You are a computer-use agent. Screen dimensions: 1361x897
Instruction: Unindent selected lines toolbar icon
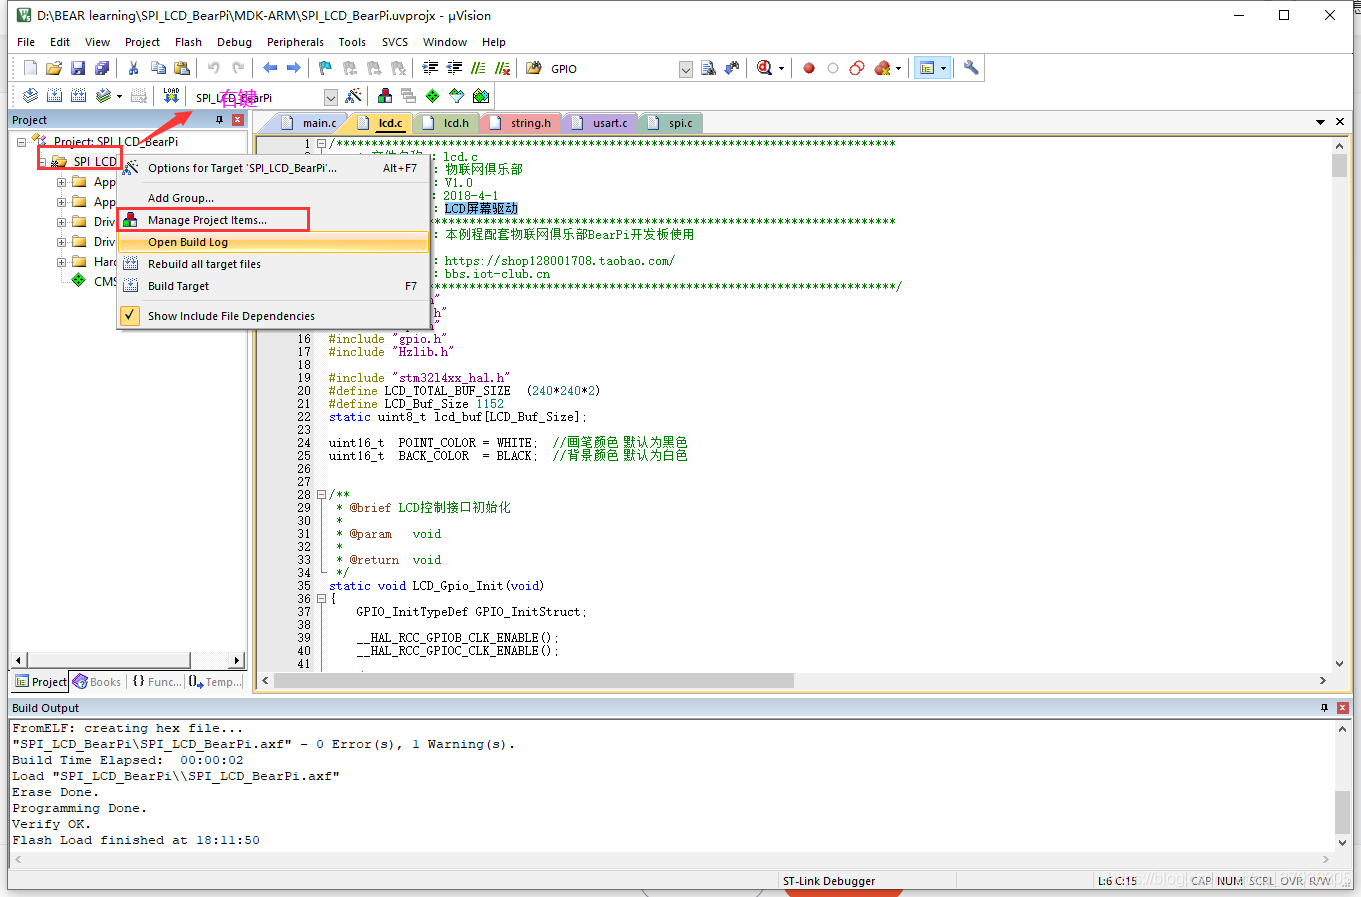pyautogui.click(x=454, y=68)
